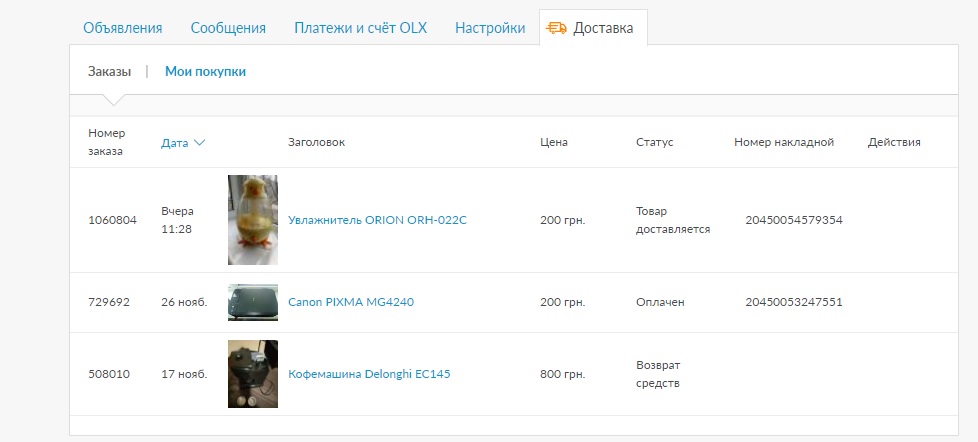Open the Canon PIXMA printer thumbnail
Screen dimensions: 978x442
point(253,302)
